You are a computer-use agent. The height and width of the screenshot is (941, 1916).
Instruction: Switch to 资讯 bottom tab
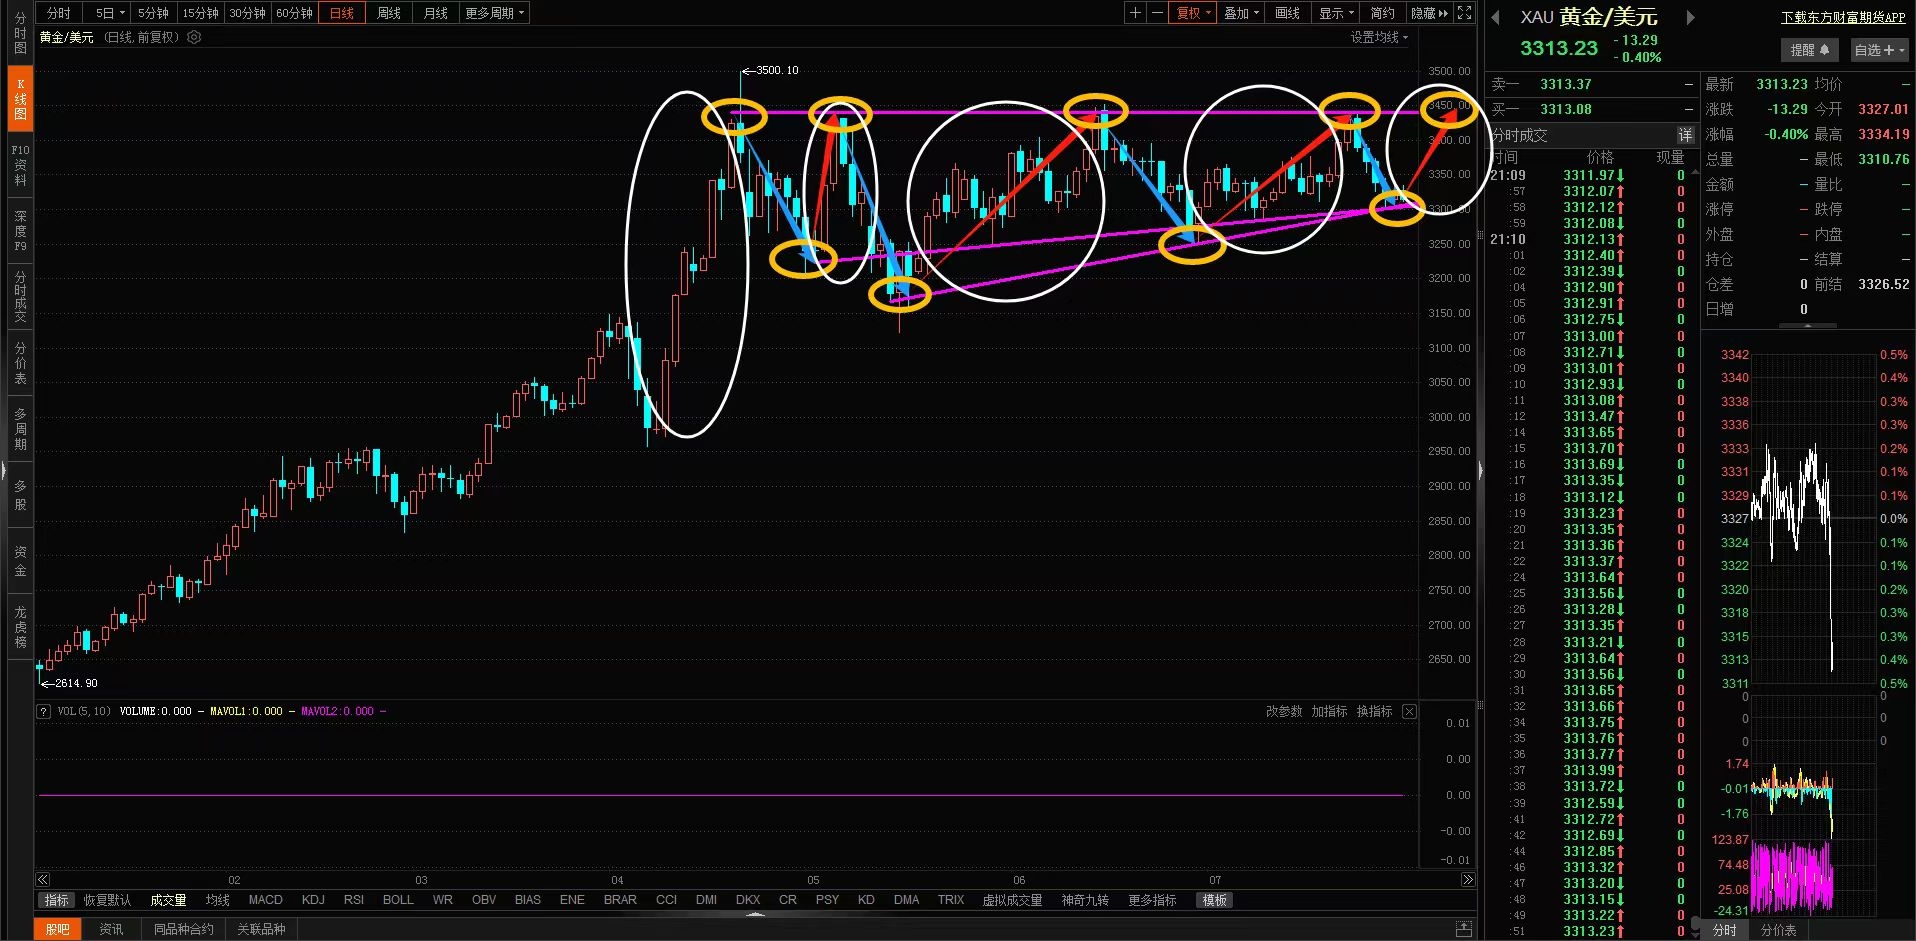click(111, 929)
